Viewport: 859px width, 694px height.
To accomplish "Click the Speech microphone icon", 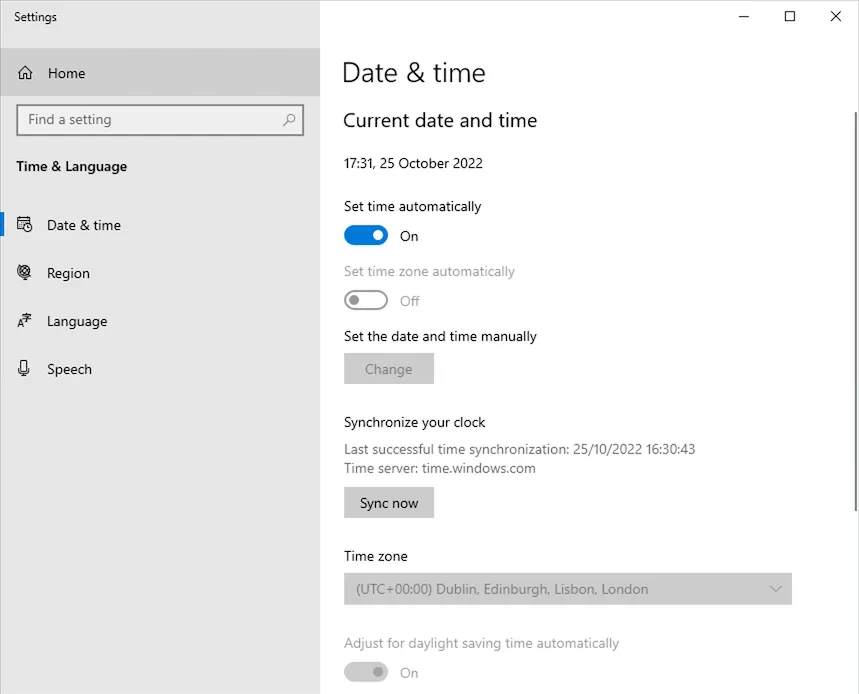I will pos(24,369).
